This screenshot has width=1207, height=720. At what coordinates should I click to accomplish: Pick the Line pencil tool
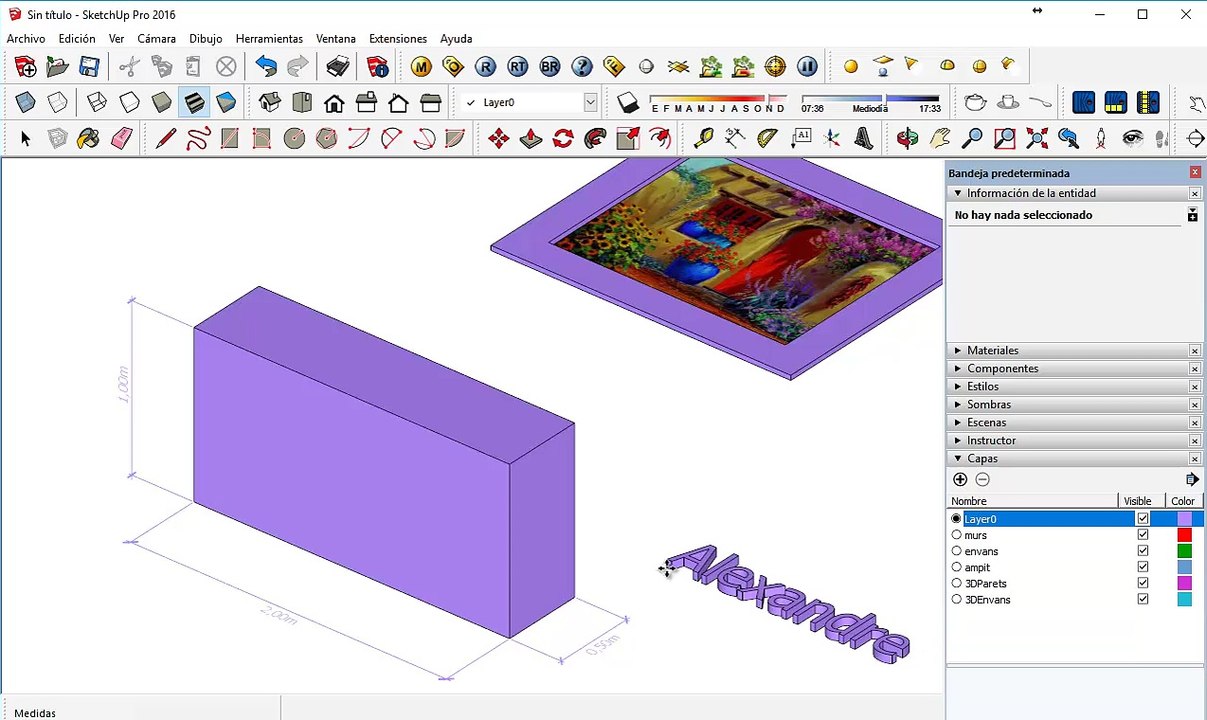click(x=166, y=138)
